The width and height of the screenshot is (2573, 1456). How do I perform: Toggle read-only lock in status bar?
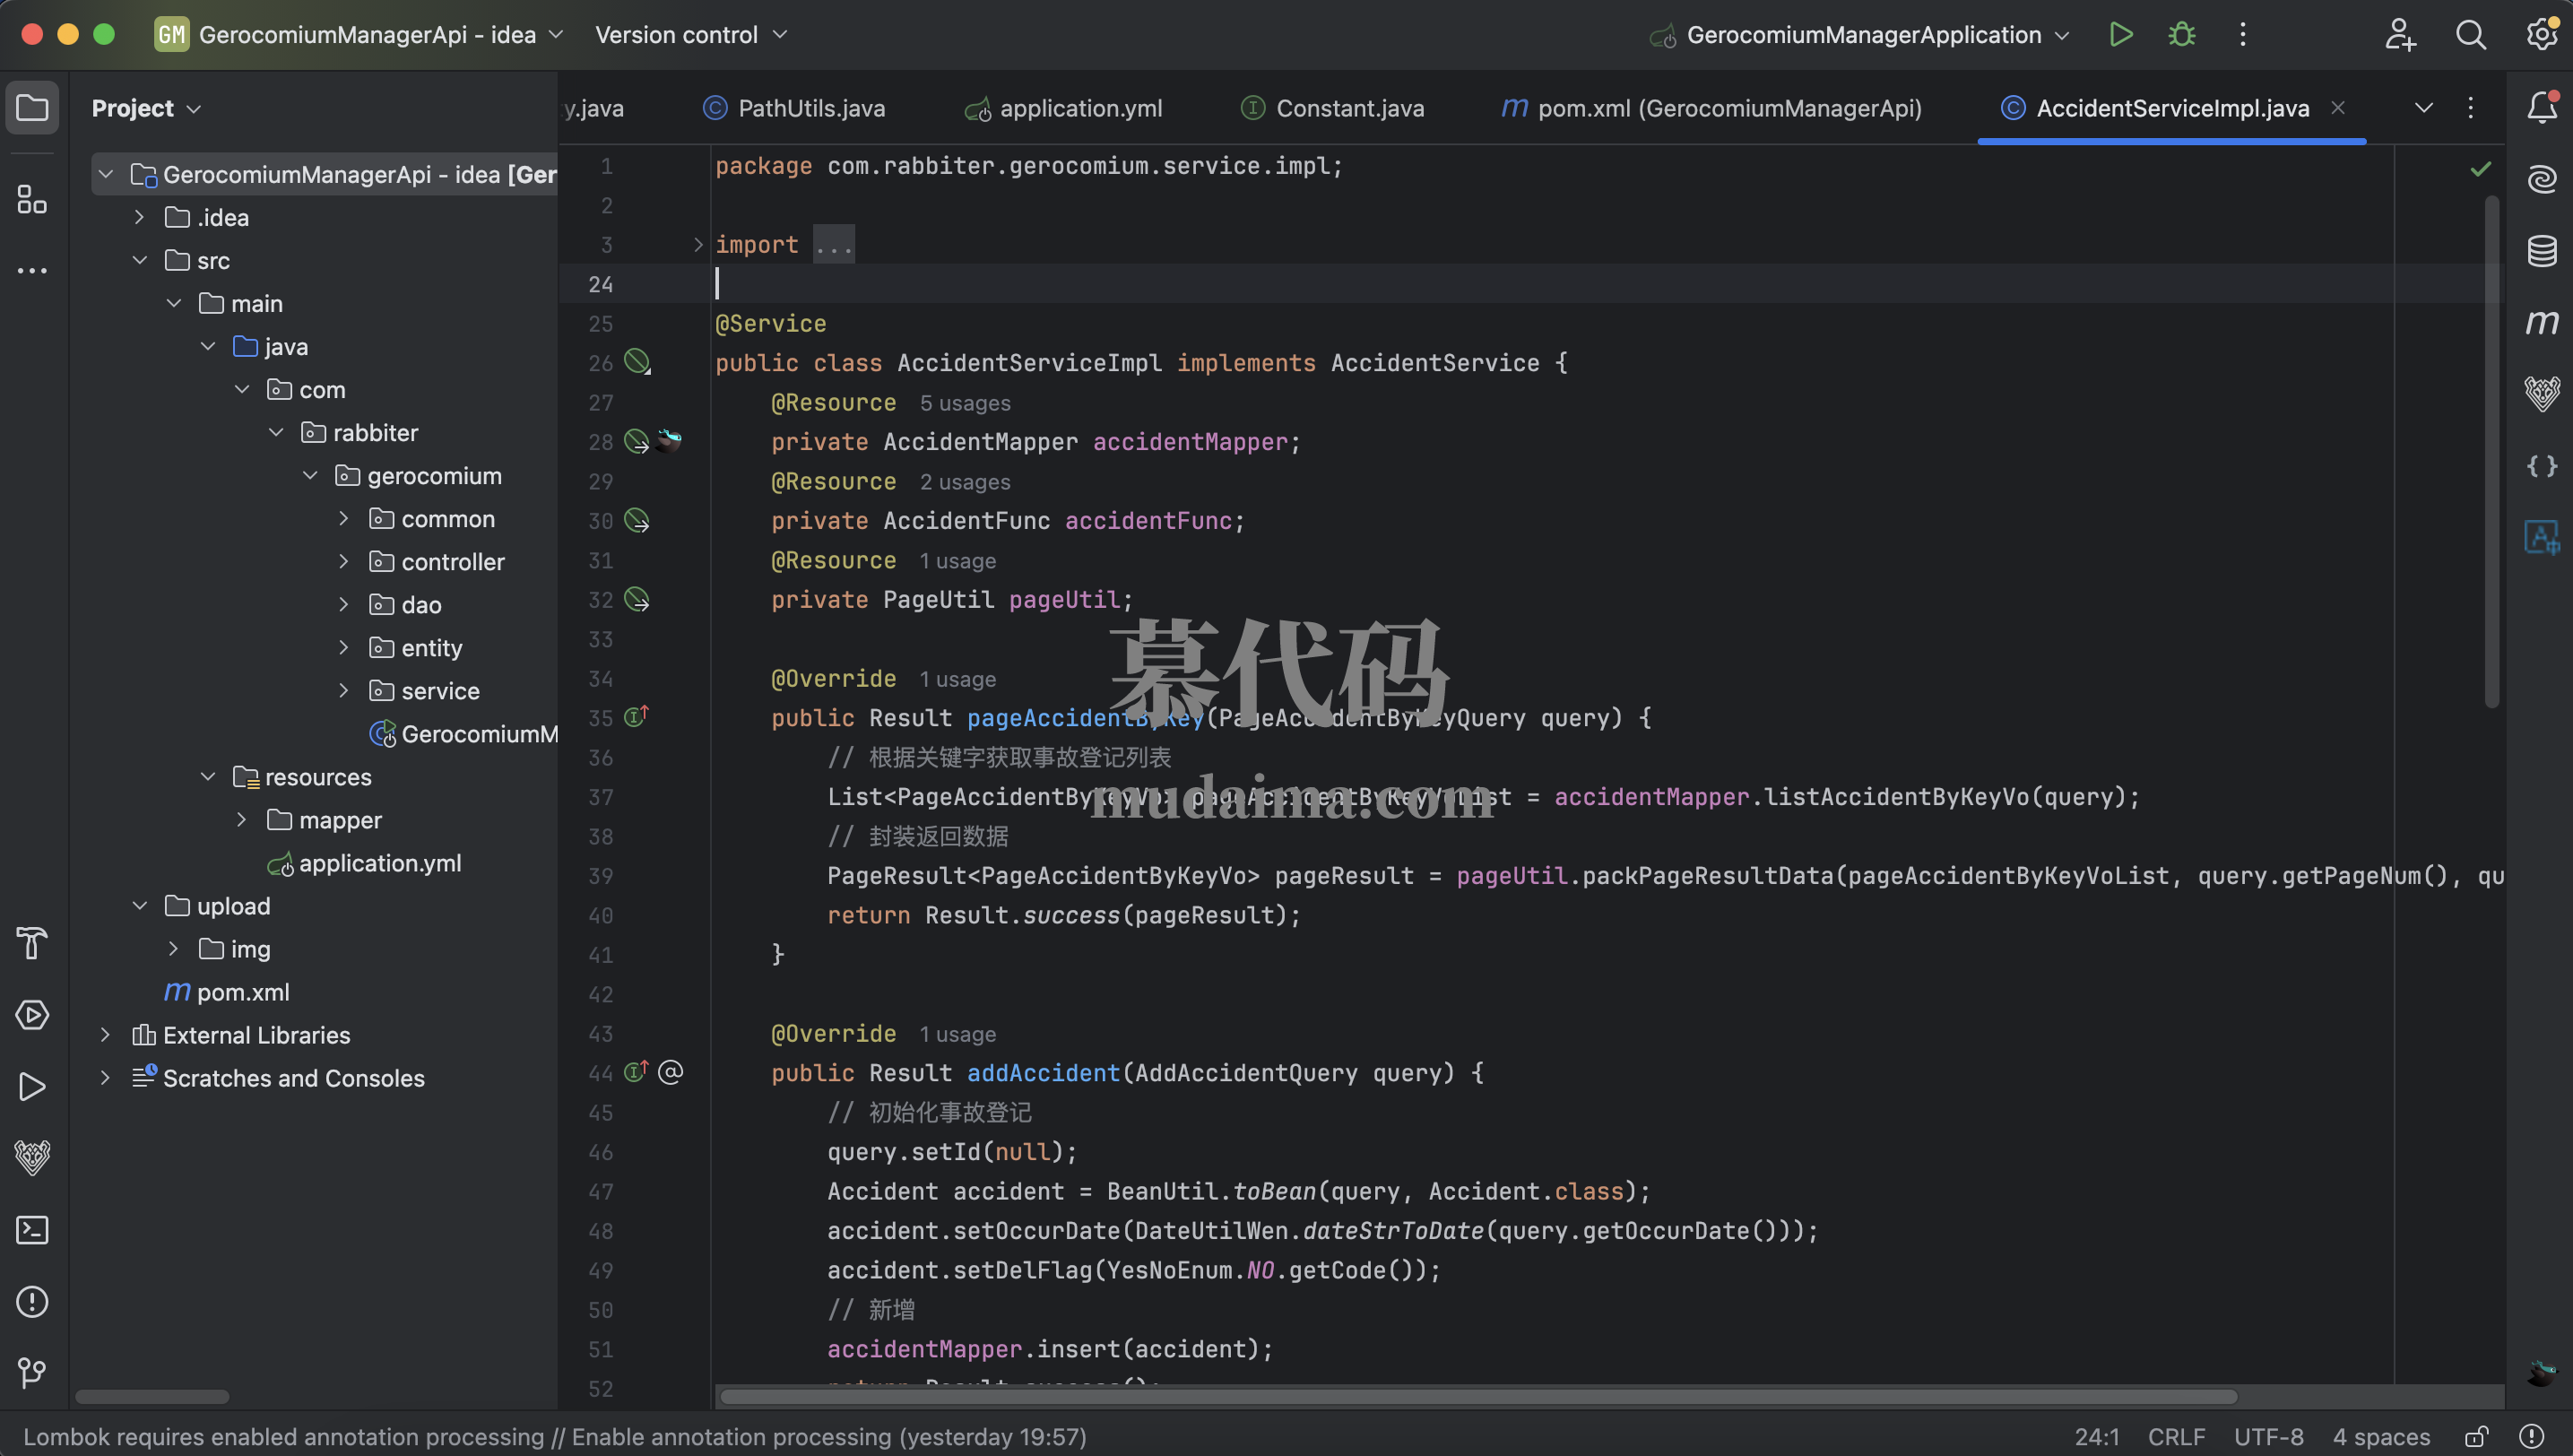2476,1437
